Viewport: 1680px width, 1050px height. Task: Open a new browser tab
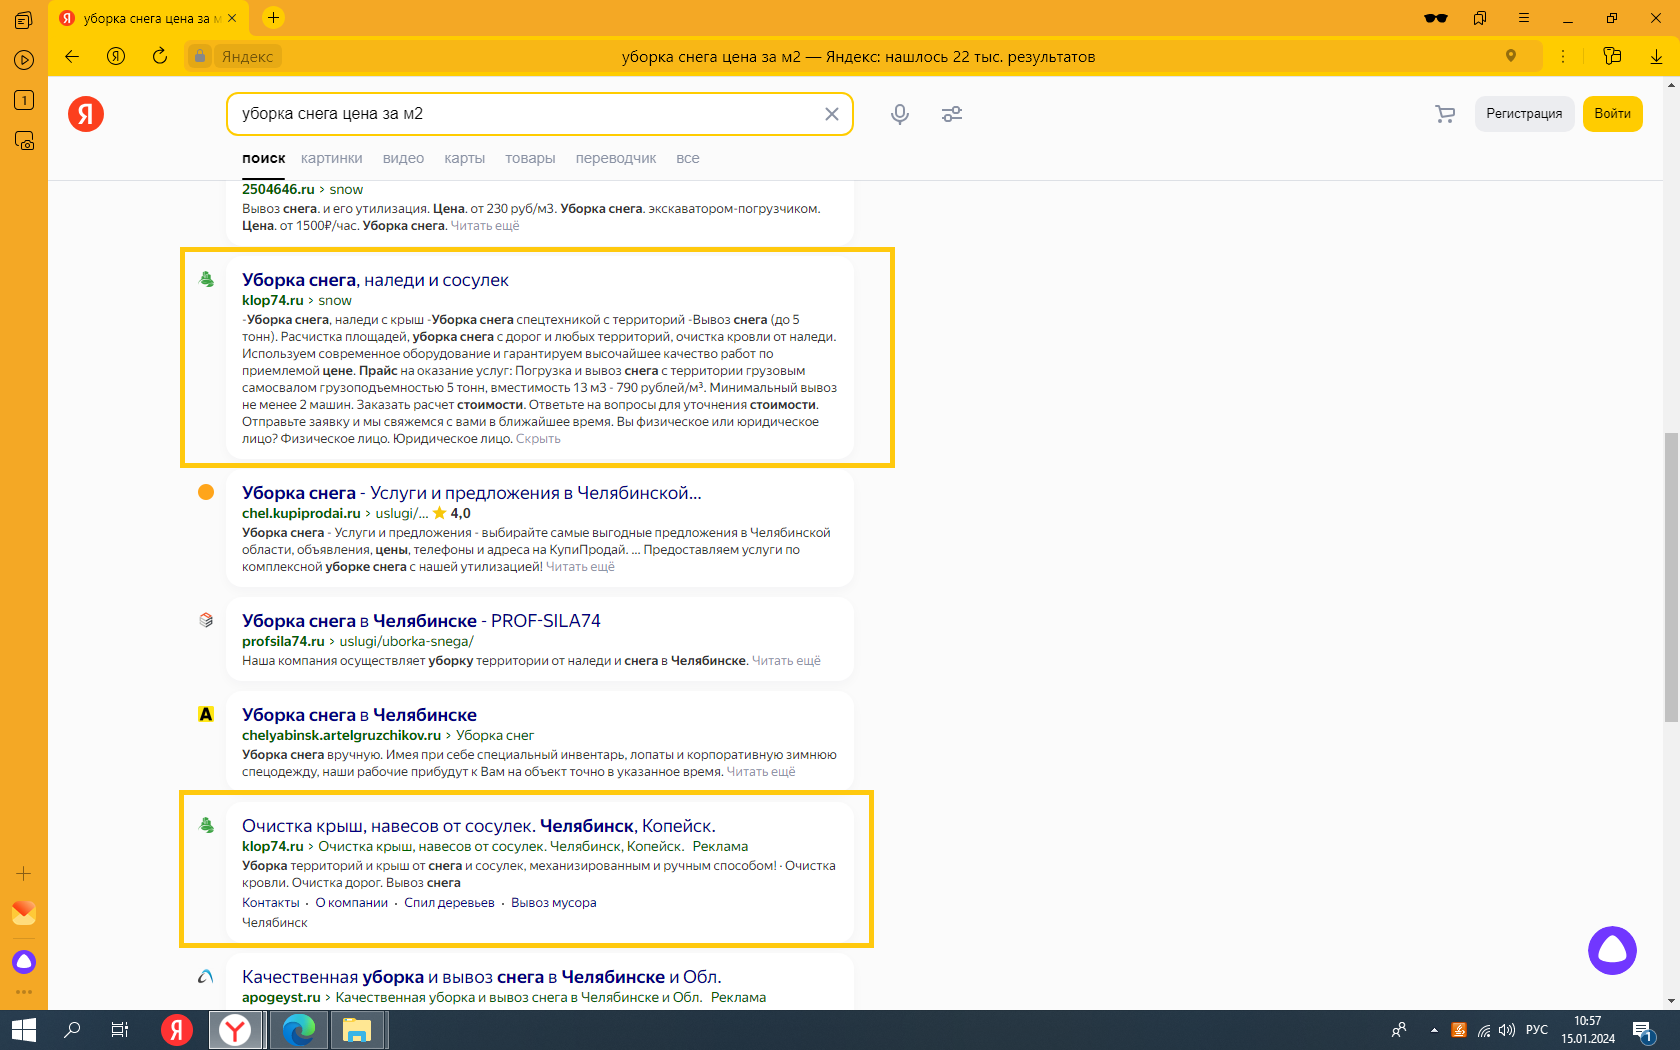273,17
